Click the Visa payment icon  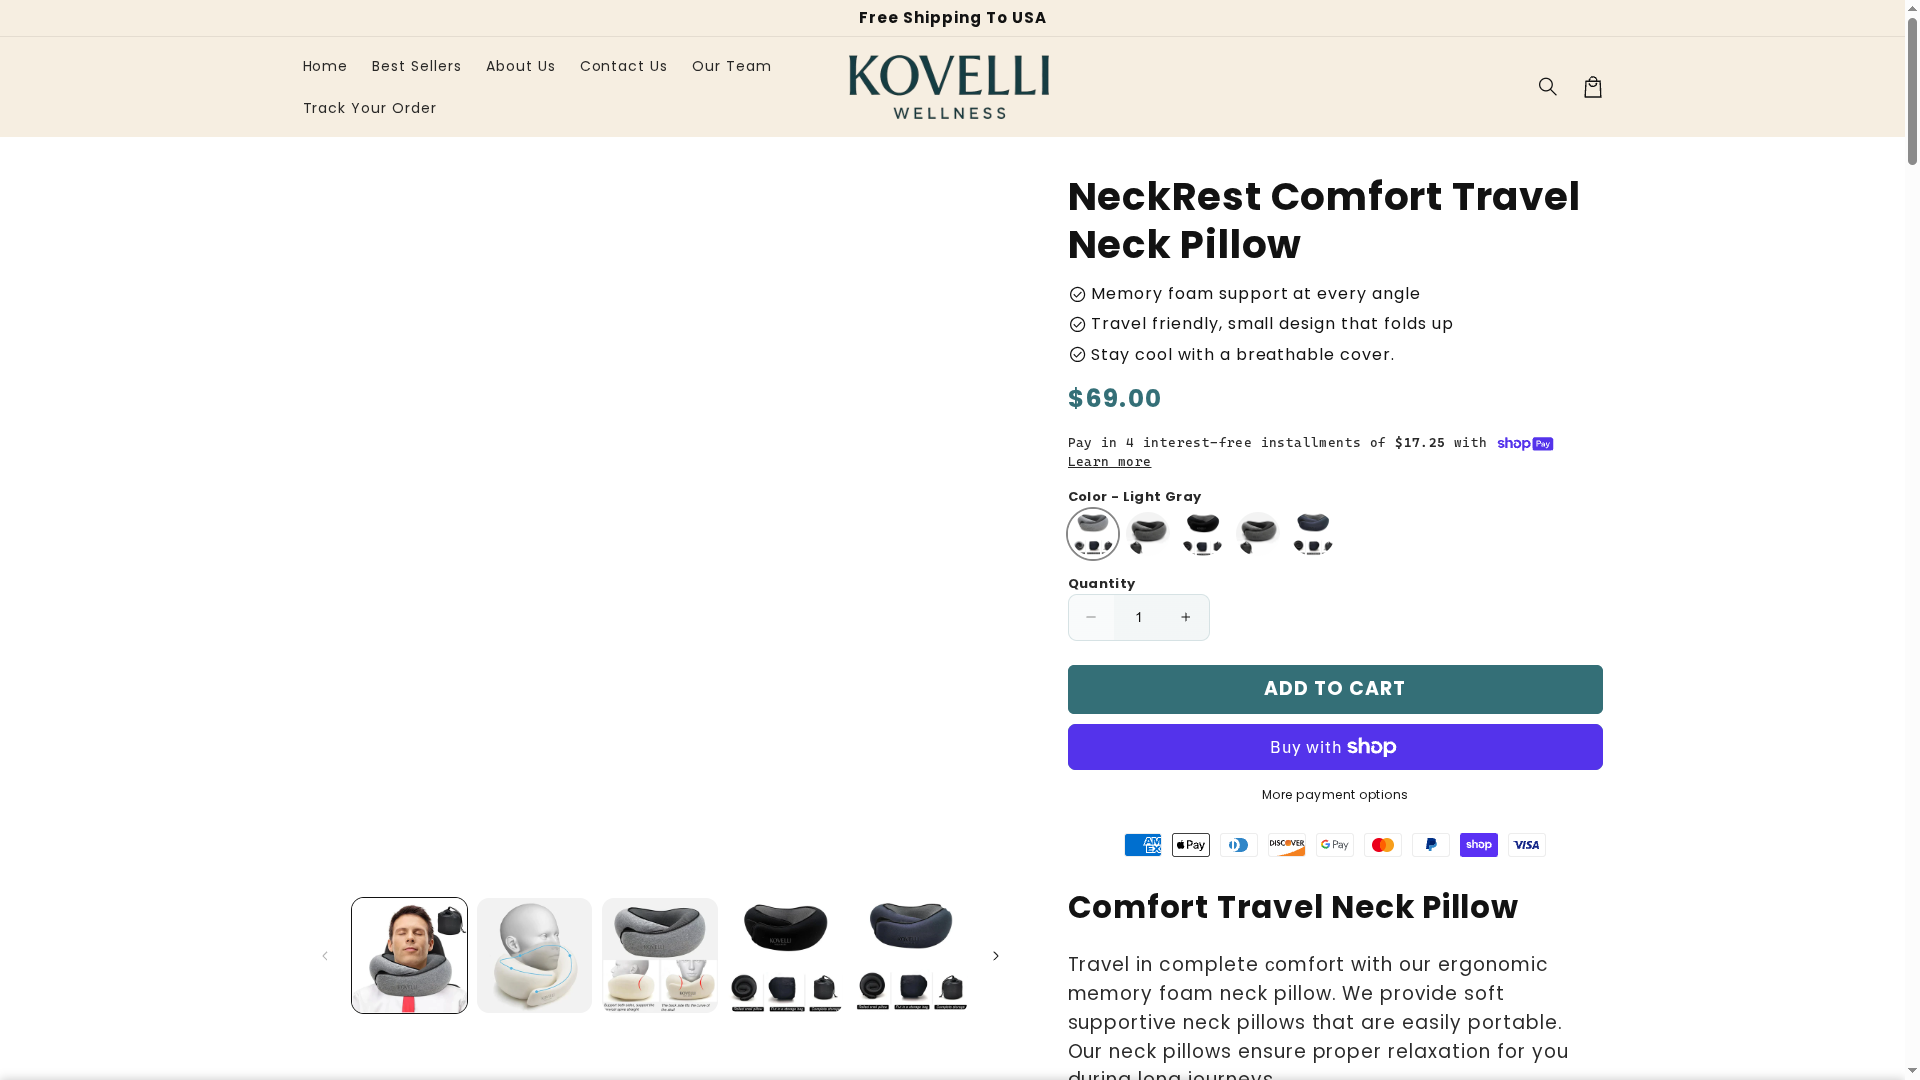(x=1526, y=845)
